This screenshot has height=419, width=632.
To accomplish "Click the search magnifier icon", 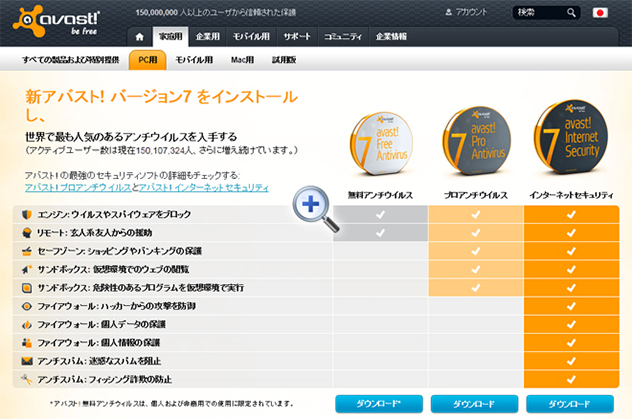I will coord(571,13).
